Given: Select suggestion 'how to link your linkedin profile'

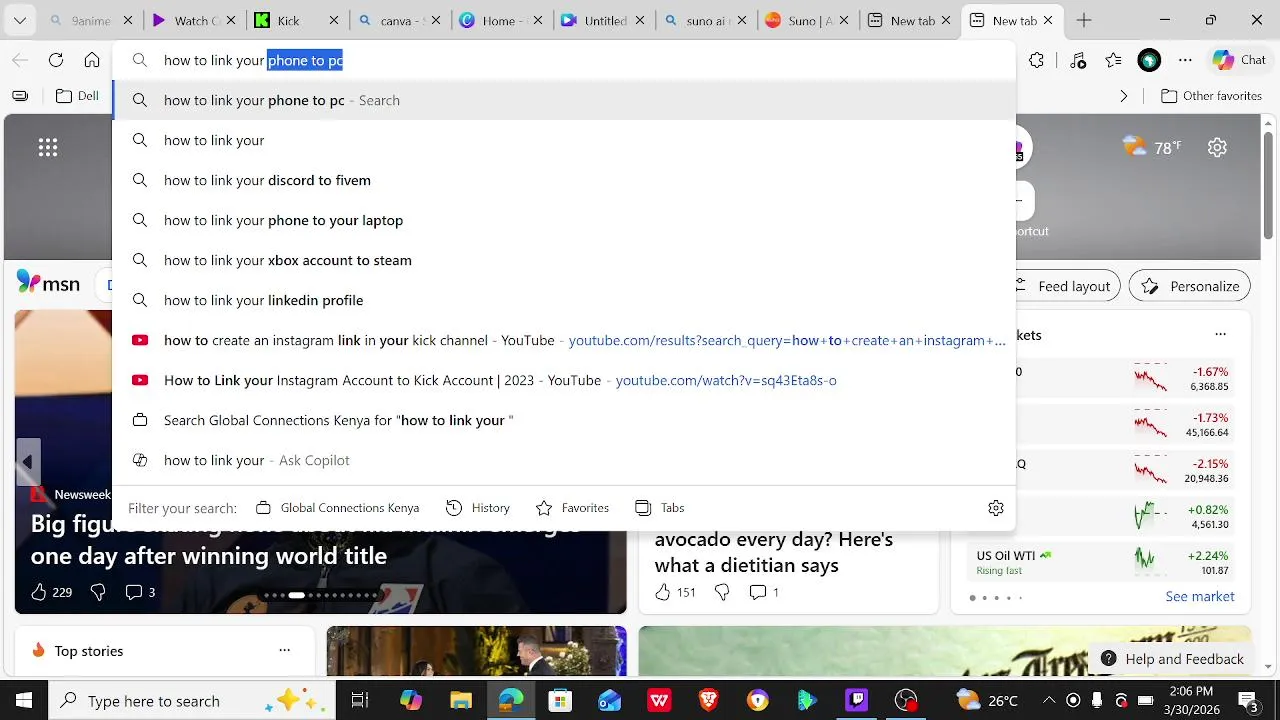Looking at the screenshot, I should pyautogui.click(x=564, y=300).
